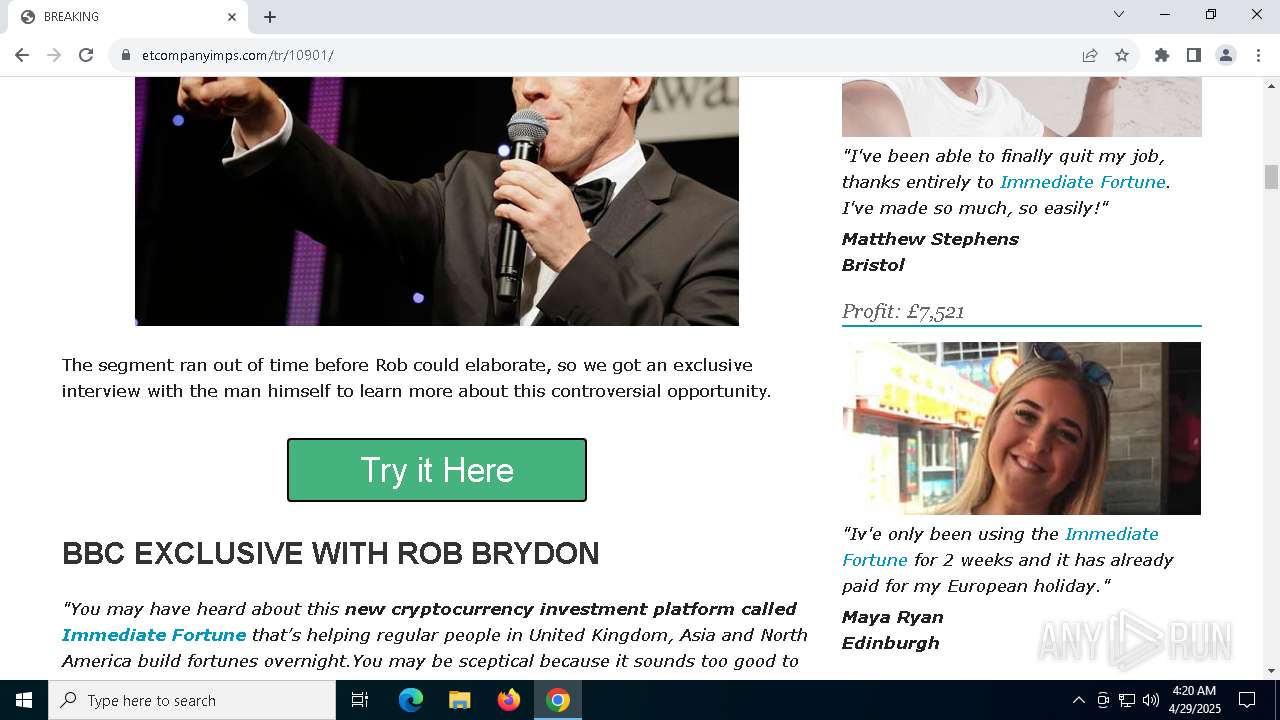The width and height of the screenshot is (1280, 720).
Task: Click the BBC EXCLUSIVE WITH ROB BRYDON heading
Action: (331, 553)
